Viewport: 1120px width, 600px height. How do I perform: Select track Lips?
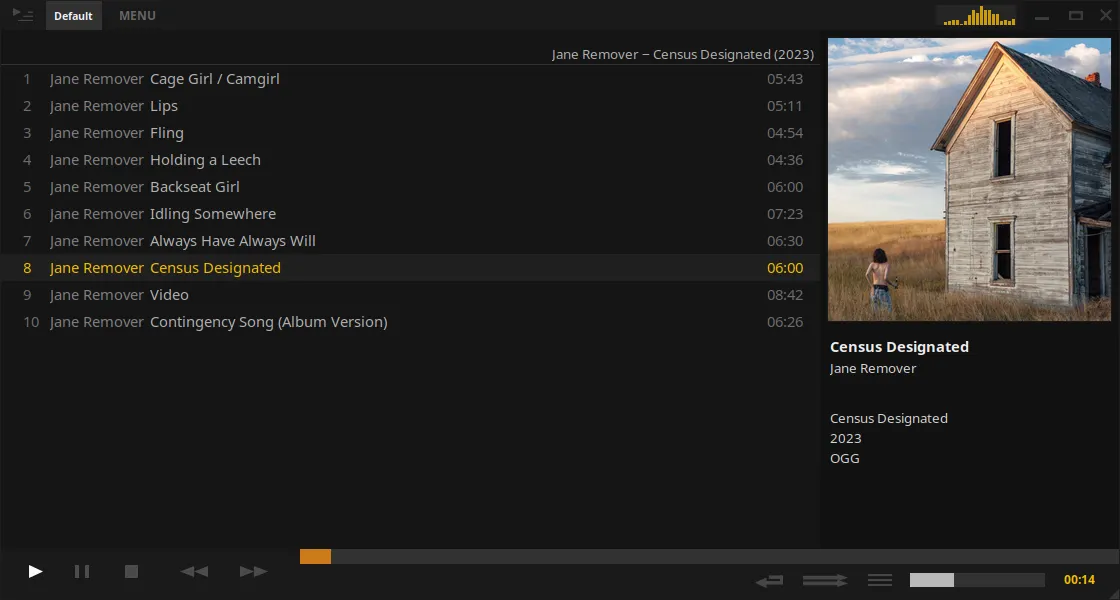pyautogui.click(x=410, y=106)
